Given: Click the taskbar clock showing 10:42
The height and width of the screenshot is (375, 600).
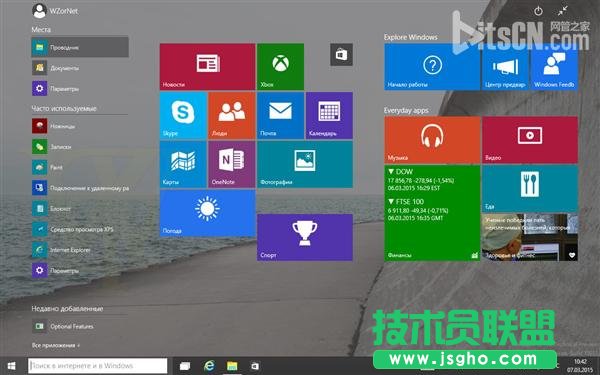Looking at the screenshot, I should click(x=580, y=365).
